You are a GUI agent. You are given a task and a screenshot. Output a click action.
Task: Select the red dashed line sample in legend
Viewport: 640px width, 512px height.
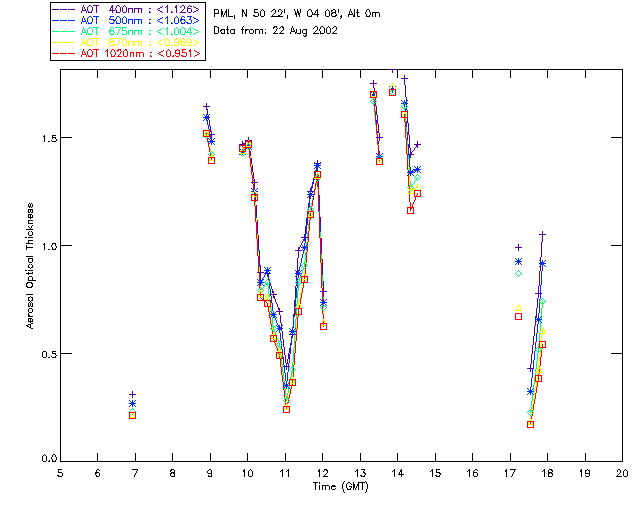pos(64,53)
